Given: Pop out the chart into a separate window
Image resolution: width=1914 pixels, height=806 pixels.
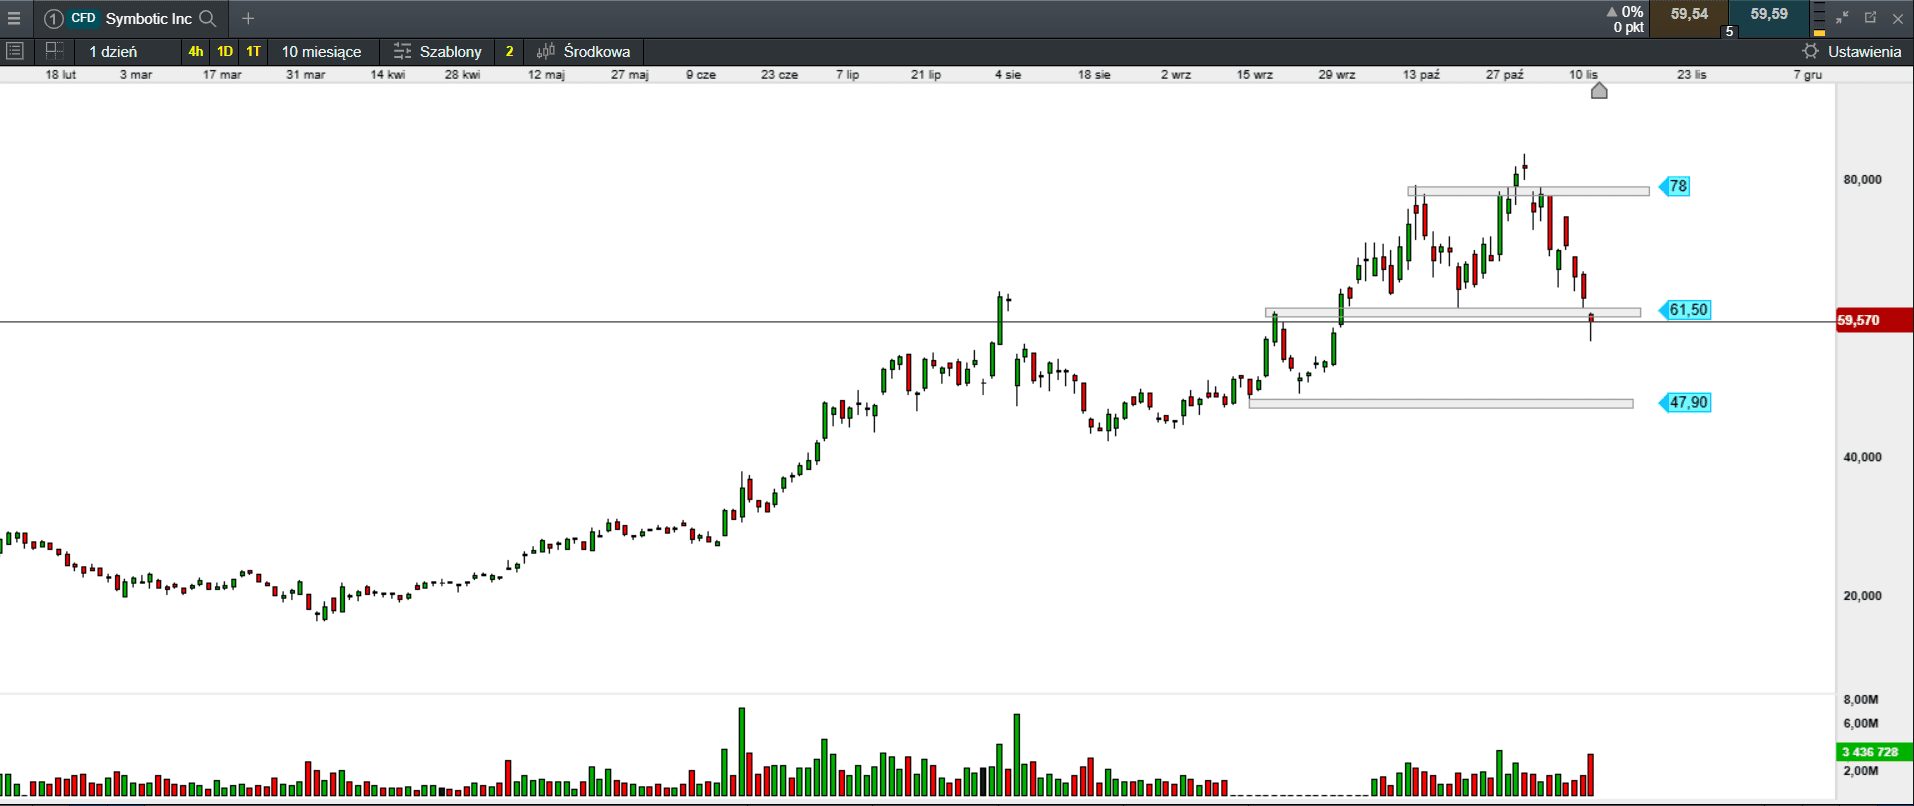Looking at the screenshot, I should pyautogui.click(x=1870, y=18).
